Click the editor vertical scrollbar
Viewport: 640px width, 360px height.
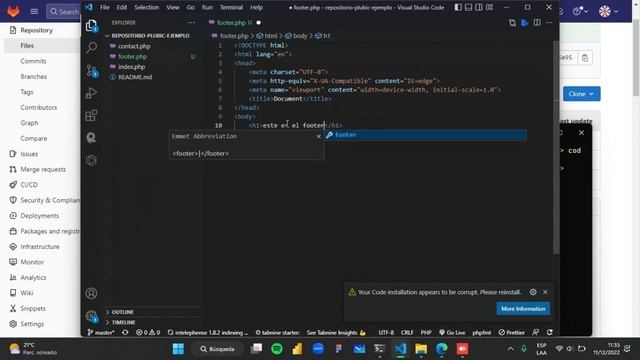tap(556, 147)
